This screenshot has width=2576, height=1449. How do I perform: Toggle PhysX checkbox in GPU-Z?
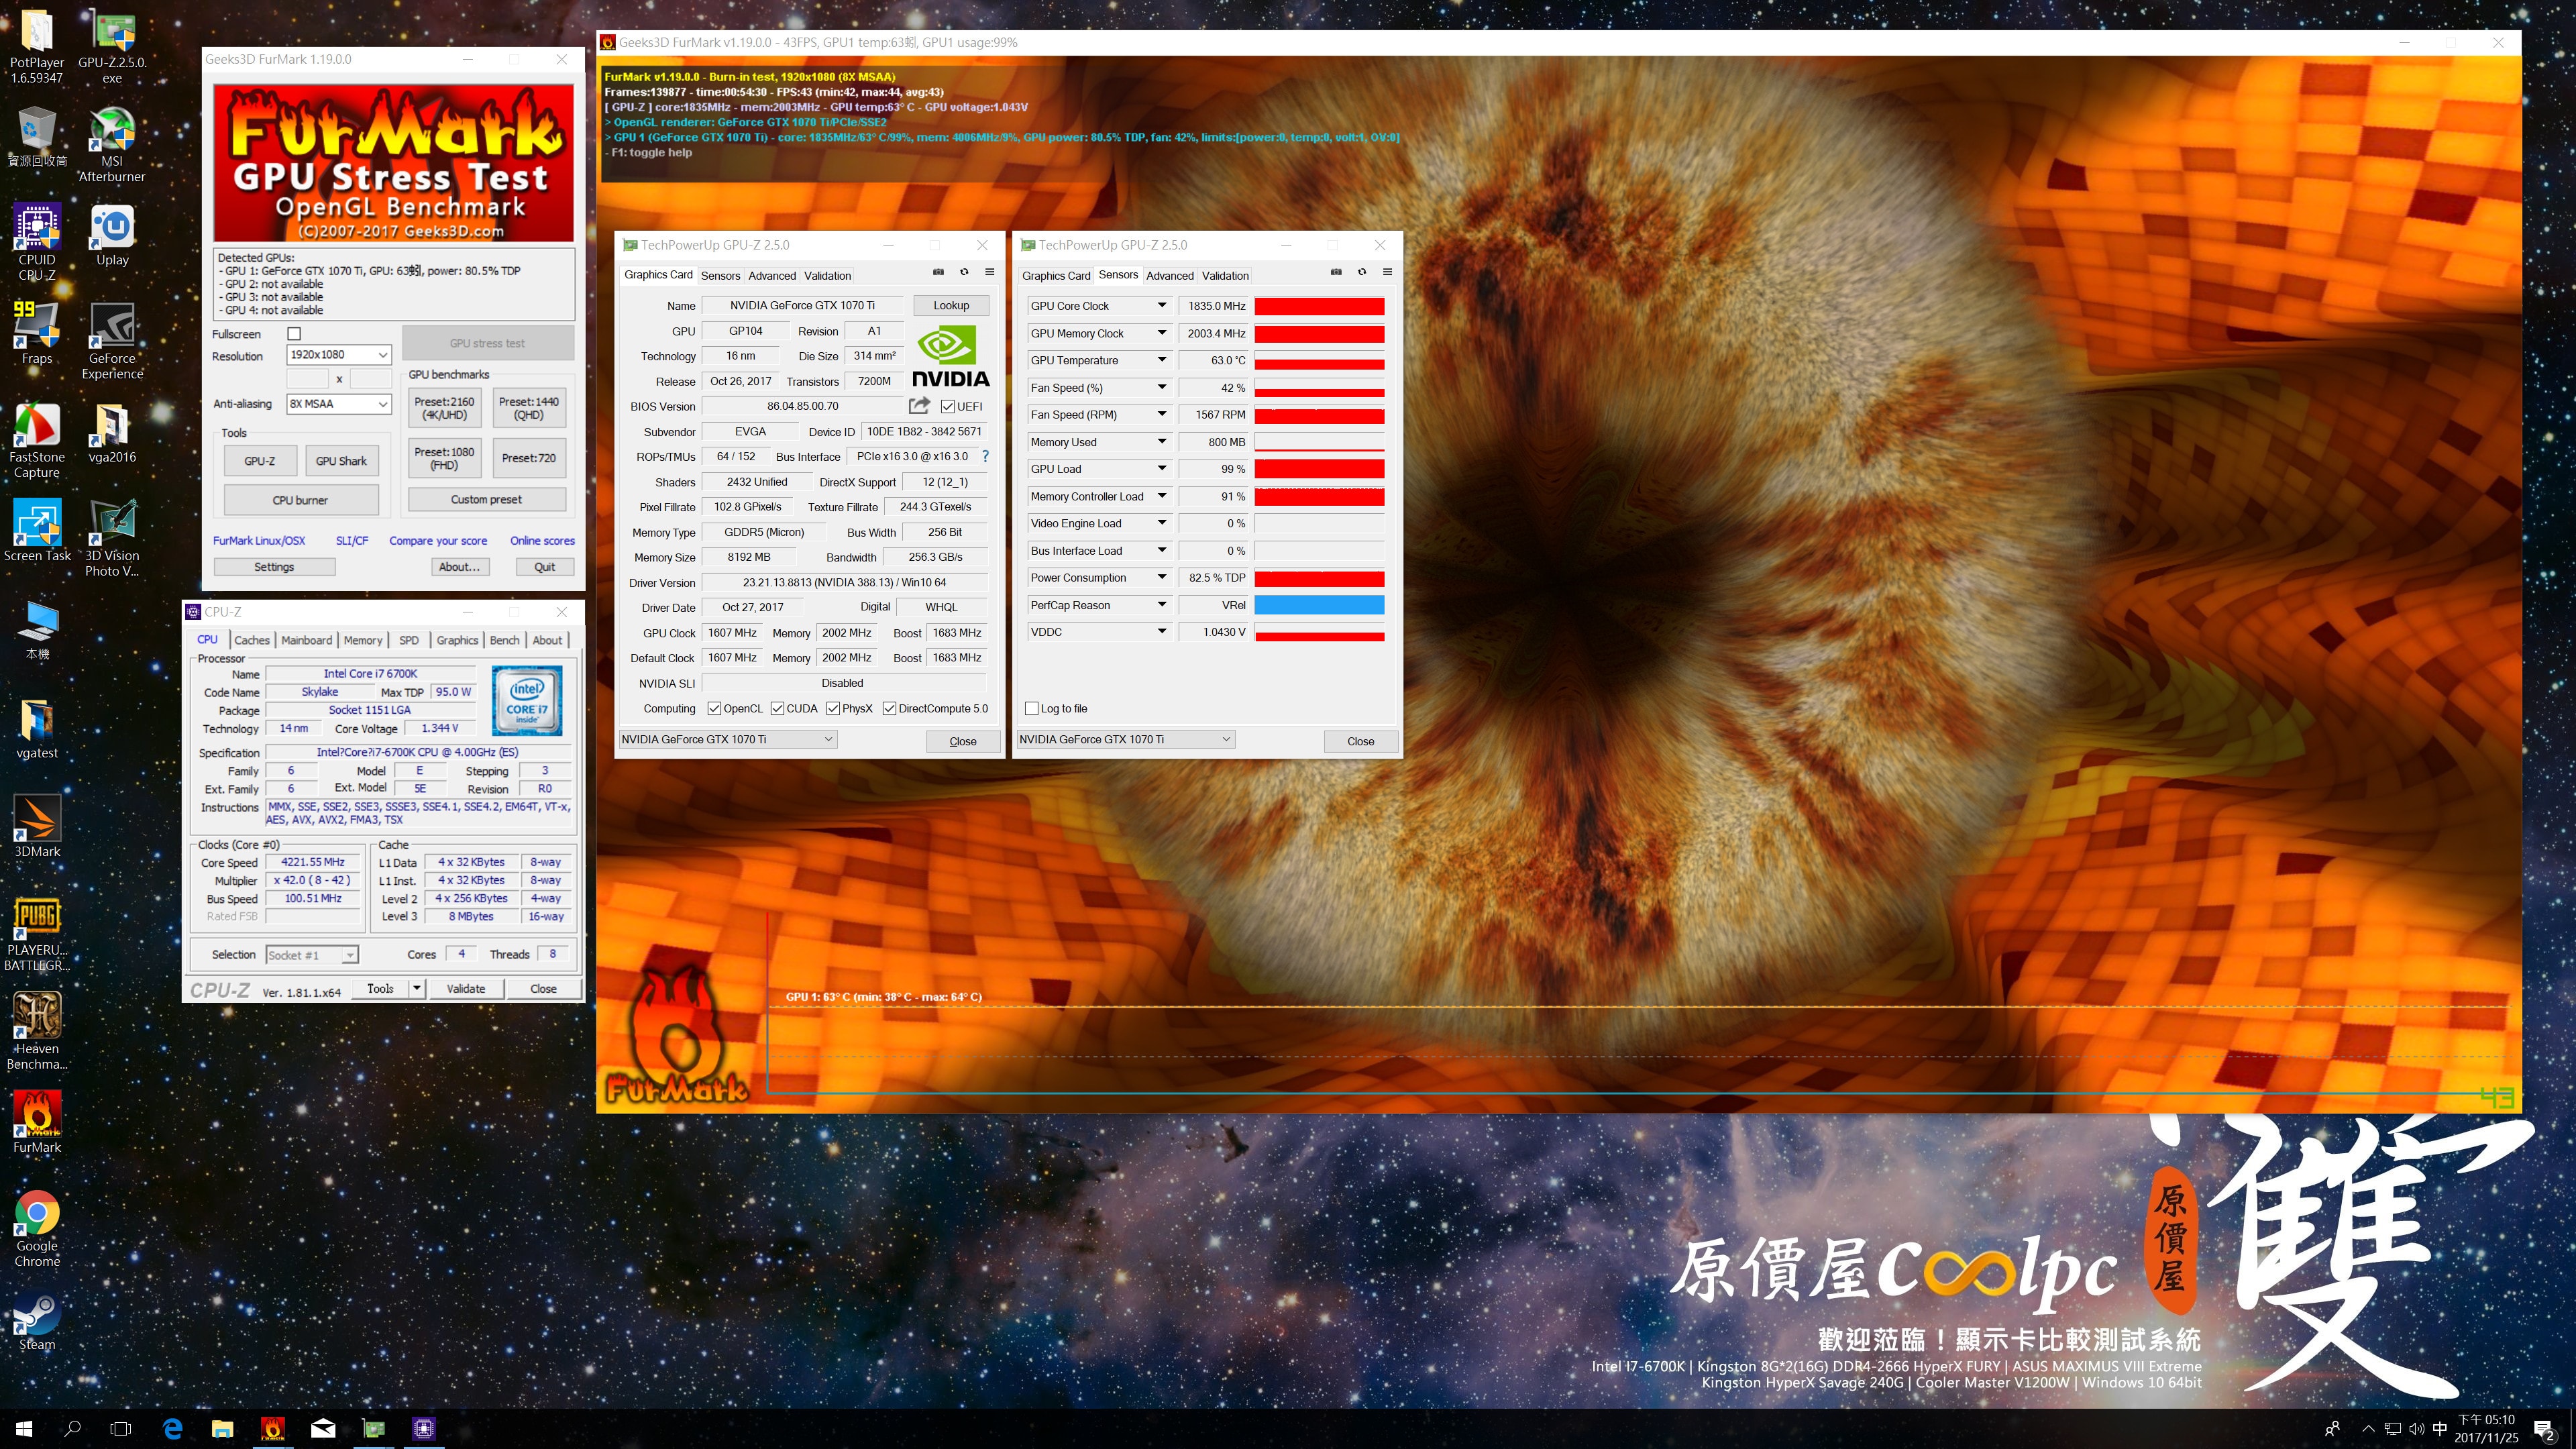833,709
